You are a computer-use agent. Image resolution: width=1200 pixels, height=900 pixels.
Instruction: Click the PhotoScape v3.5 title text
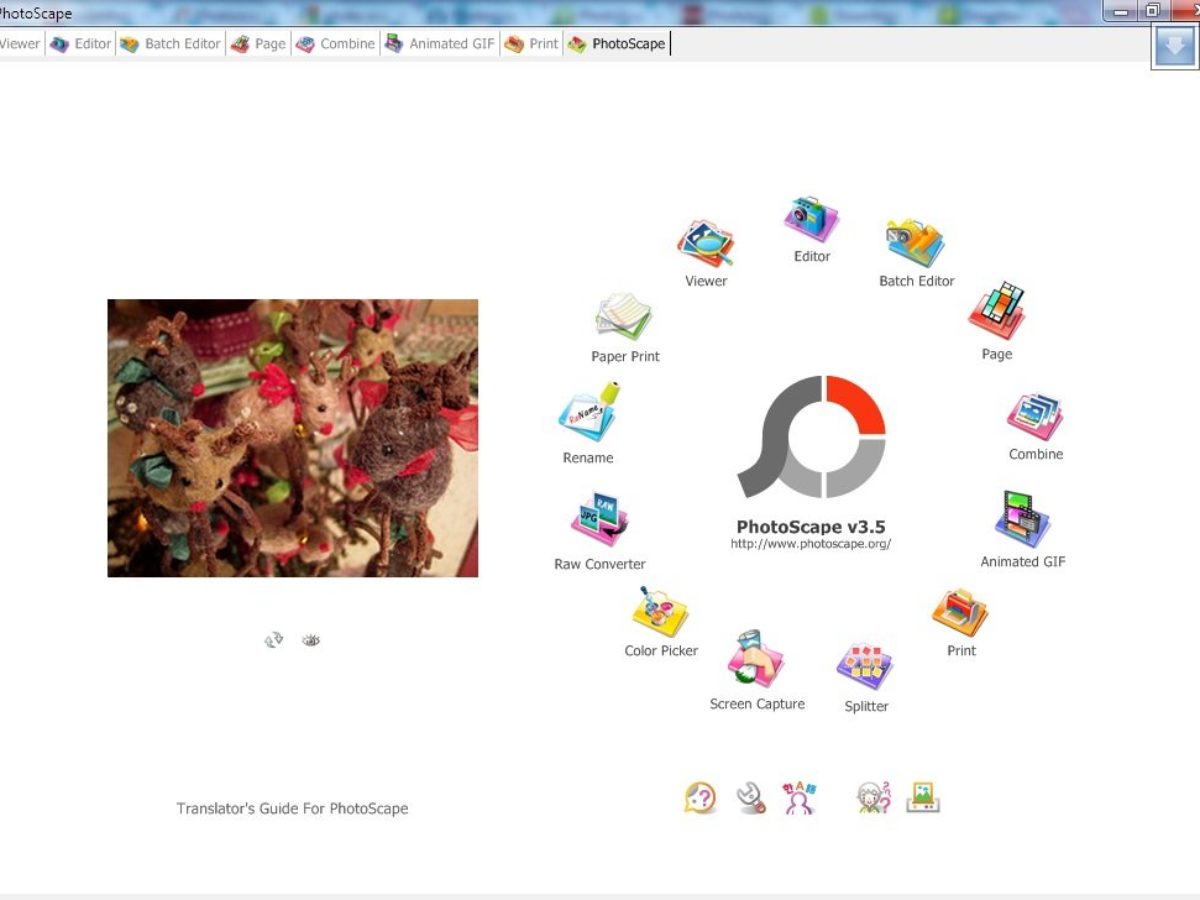click(x=811, y=527)
